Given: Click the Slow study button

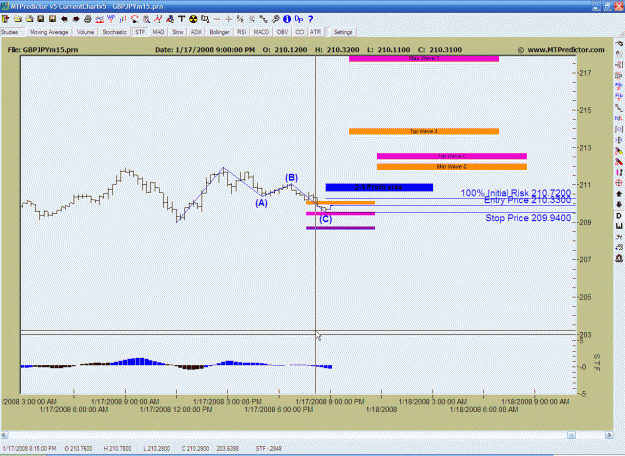Looking at the screenshot, I should [x=178, y=32].
